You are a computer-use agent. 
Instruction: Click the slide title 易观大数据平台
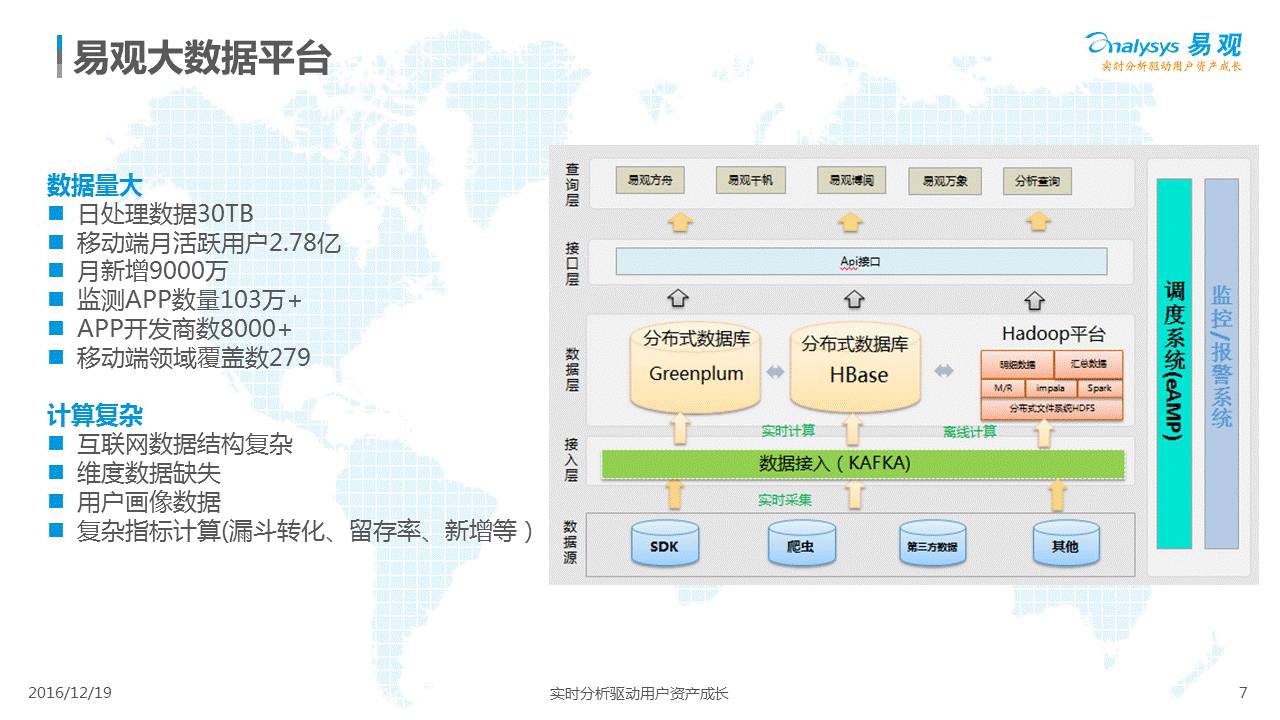coord(203,58)
